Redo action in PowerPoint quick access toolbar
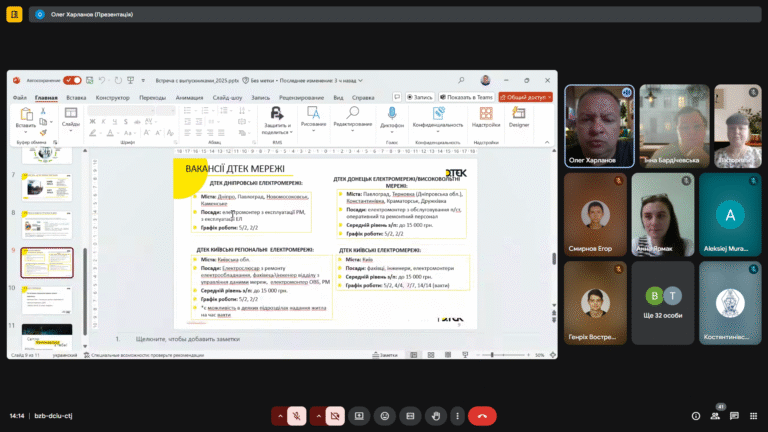This screenshot has height=432, width=768. (x=118, y=80)
